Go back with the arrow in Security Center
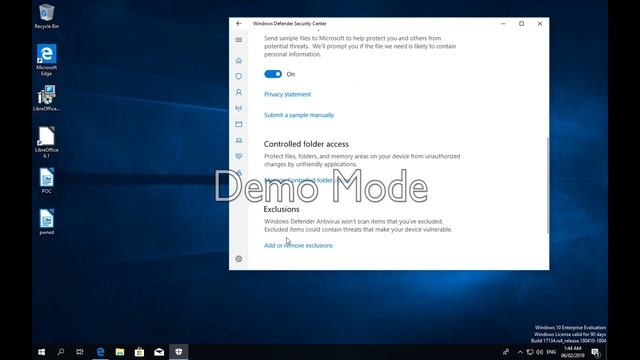 click(239, 24)
